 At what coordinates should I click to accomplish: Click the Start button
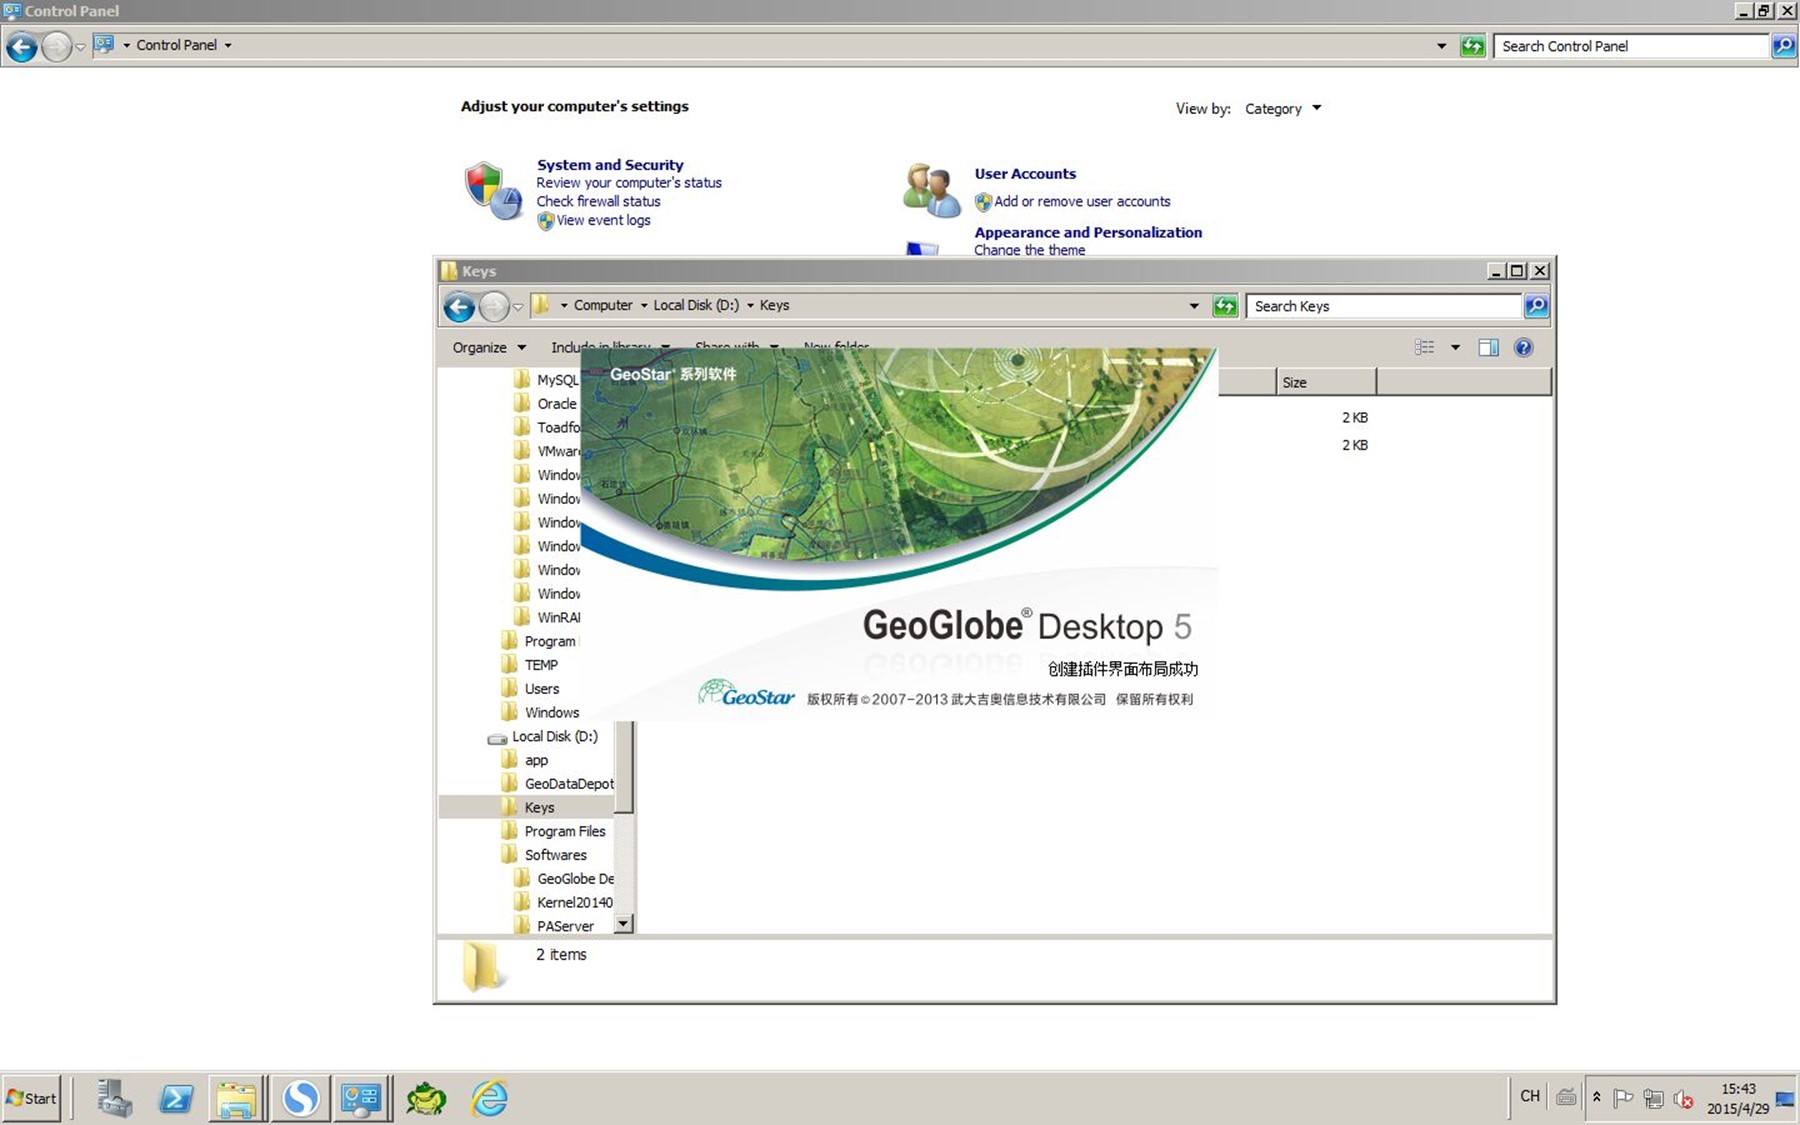pos(32,1098)
